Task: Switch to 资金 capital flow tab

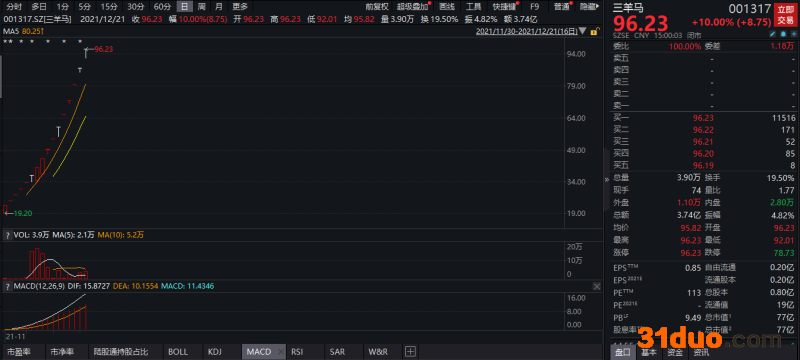Action: tap(675, 352)
